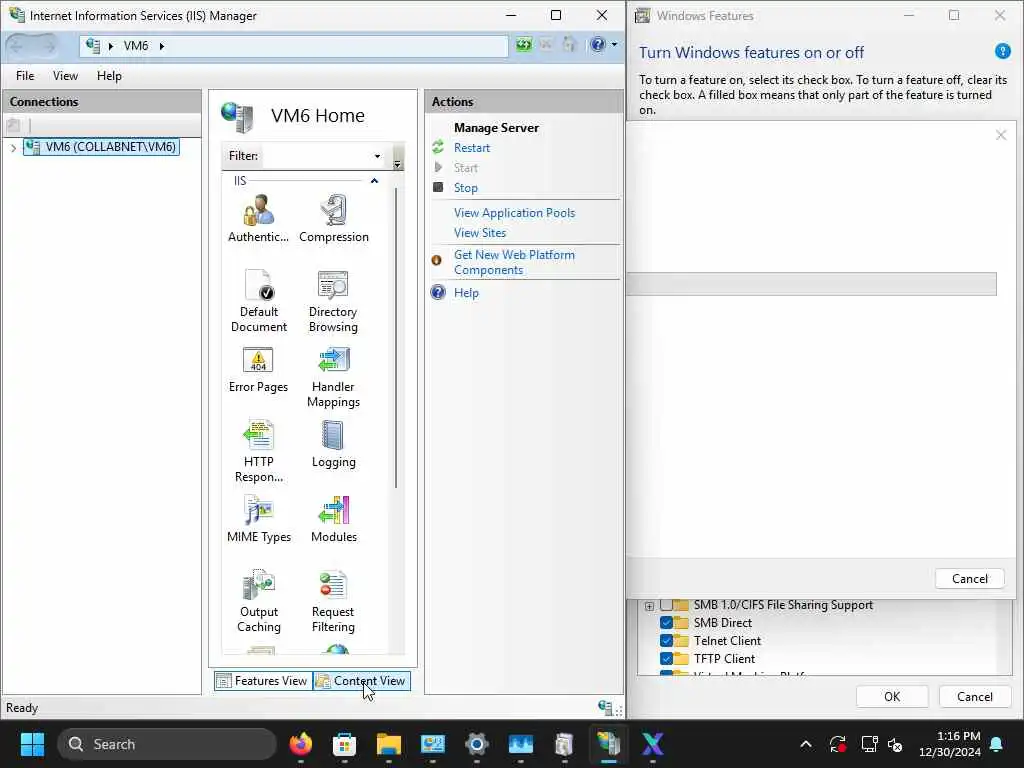This screenshot has height=768, width=1024.
Task: Click the taskbar Search box
Action: click(167, 744)
